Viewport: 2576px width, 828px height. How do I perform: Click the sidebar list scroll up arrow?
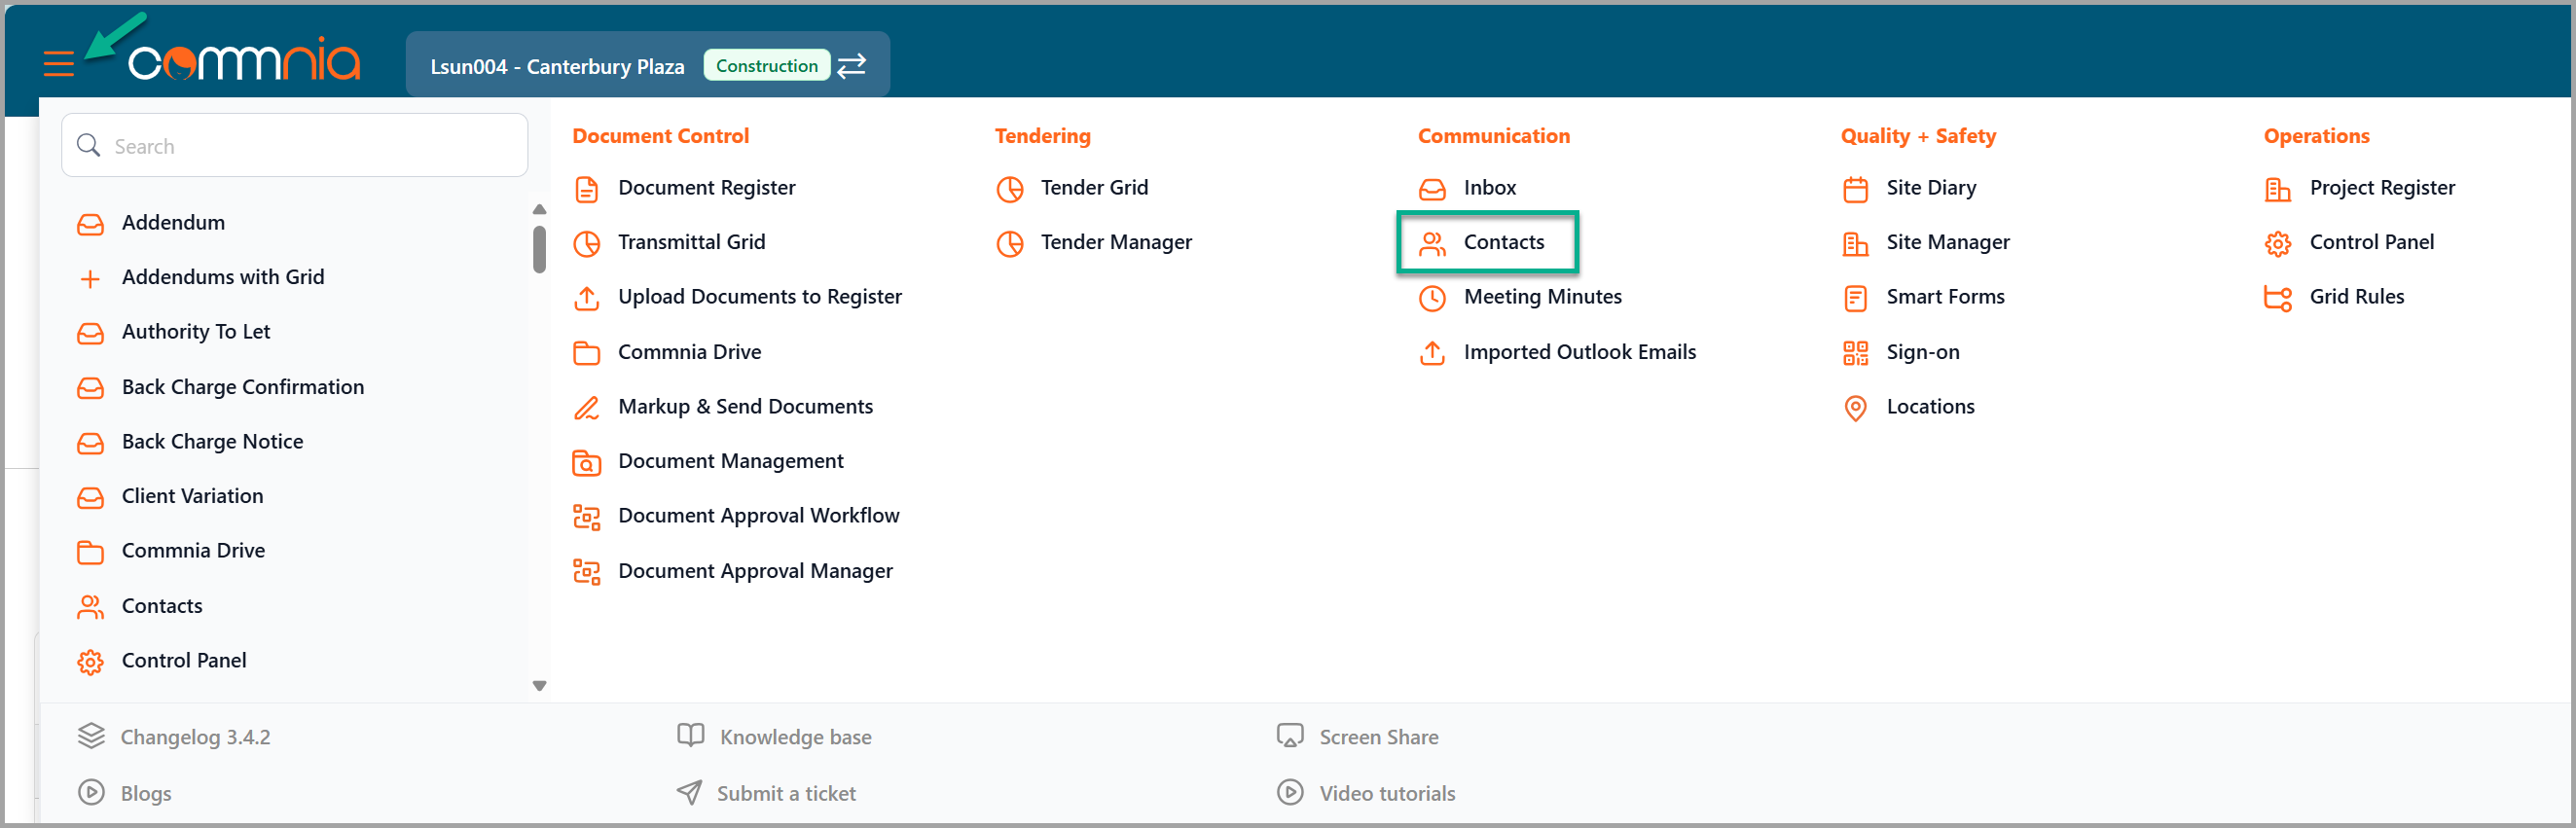[539, 209]
